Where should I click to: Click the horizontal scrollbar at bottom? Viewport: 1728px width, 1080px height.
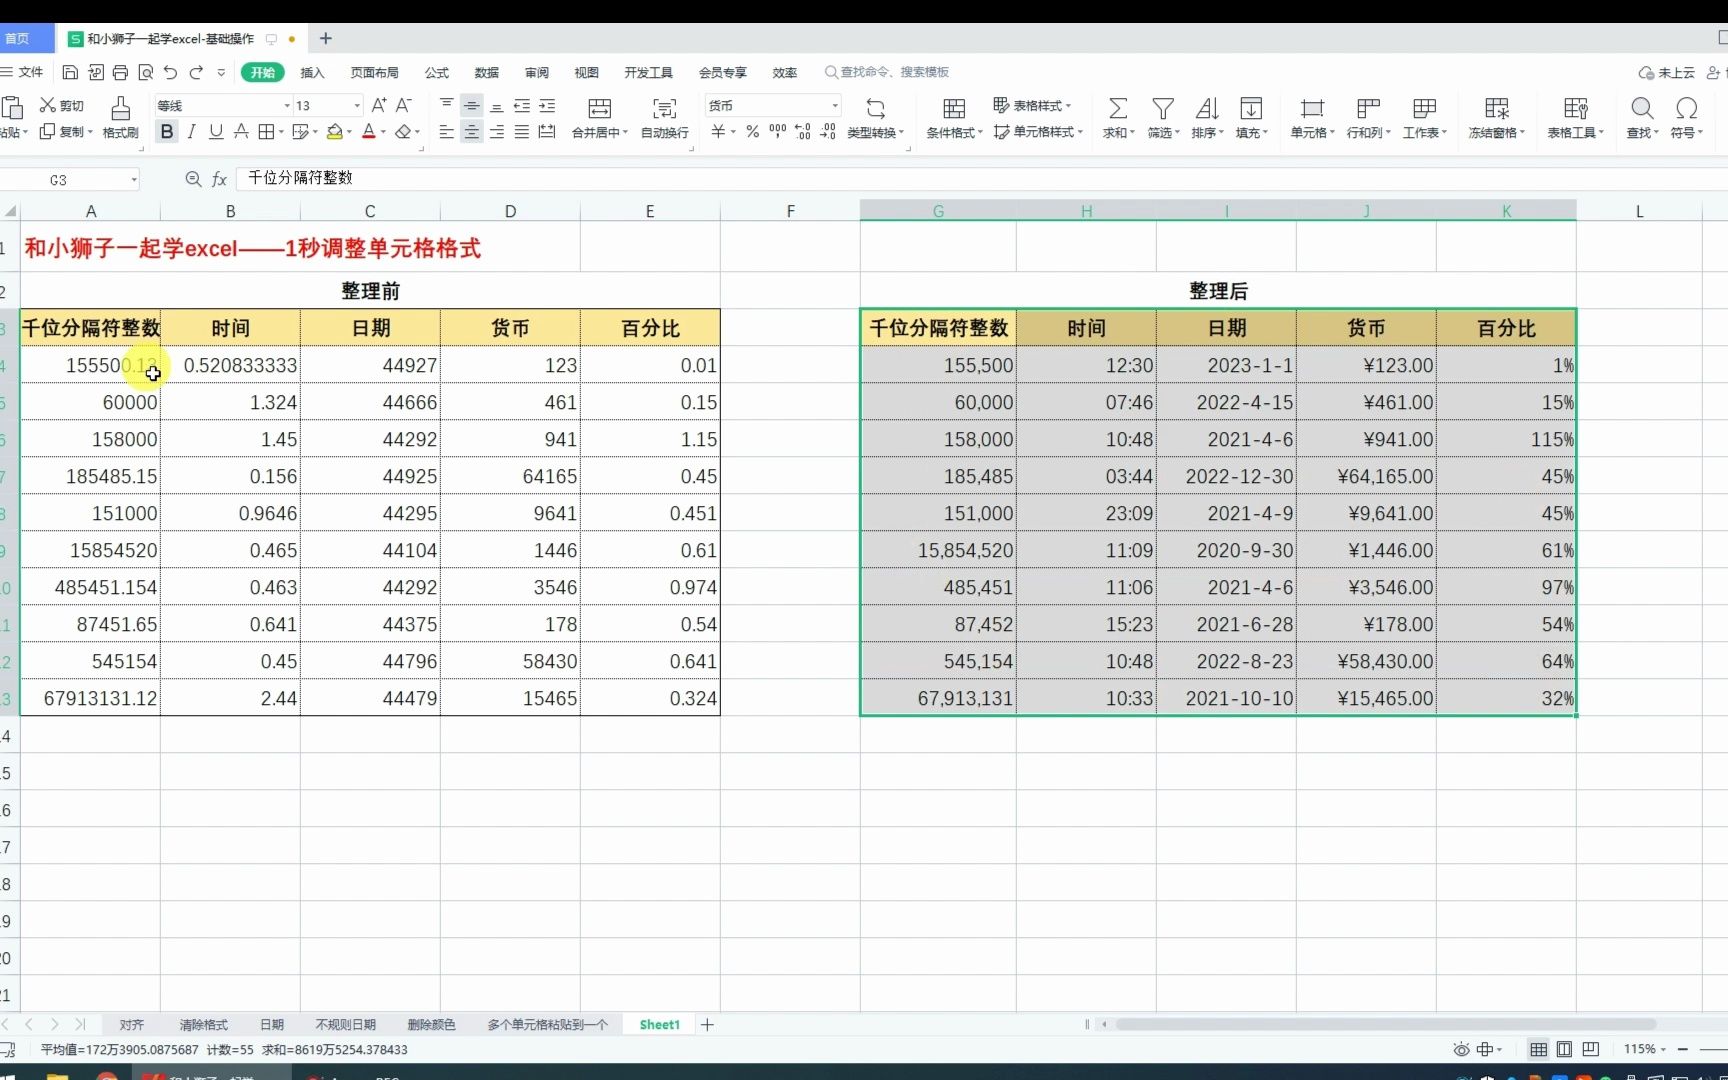tap(1385, 1024)
